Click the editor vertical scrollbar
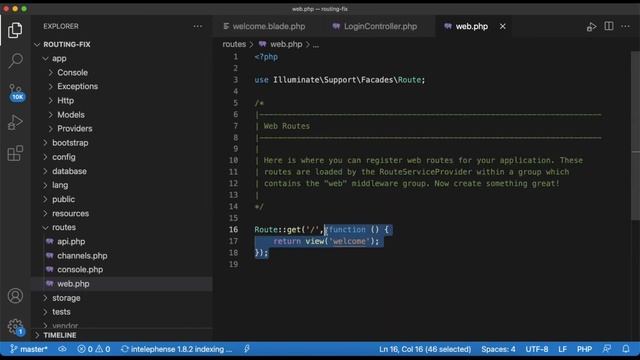The image size is (640, 360). point(636,137)
